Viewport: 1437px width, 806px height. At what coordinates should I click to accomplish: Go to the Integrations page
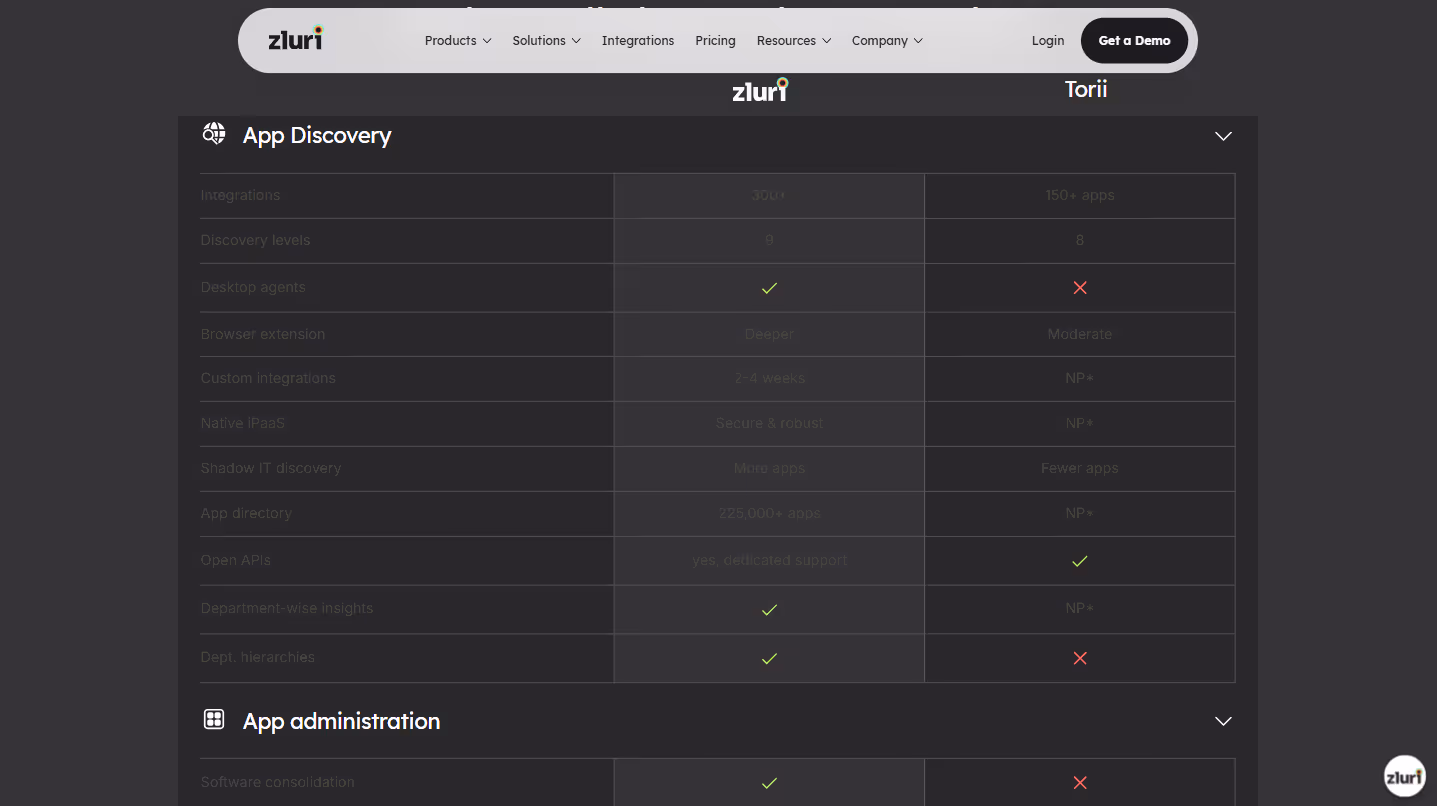[638, 41]
